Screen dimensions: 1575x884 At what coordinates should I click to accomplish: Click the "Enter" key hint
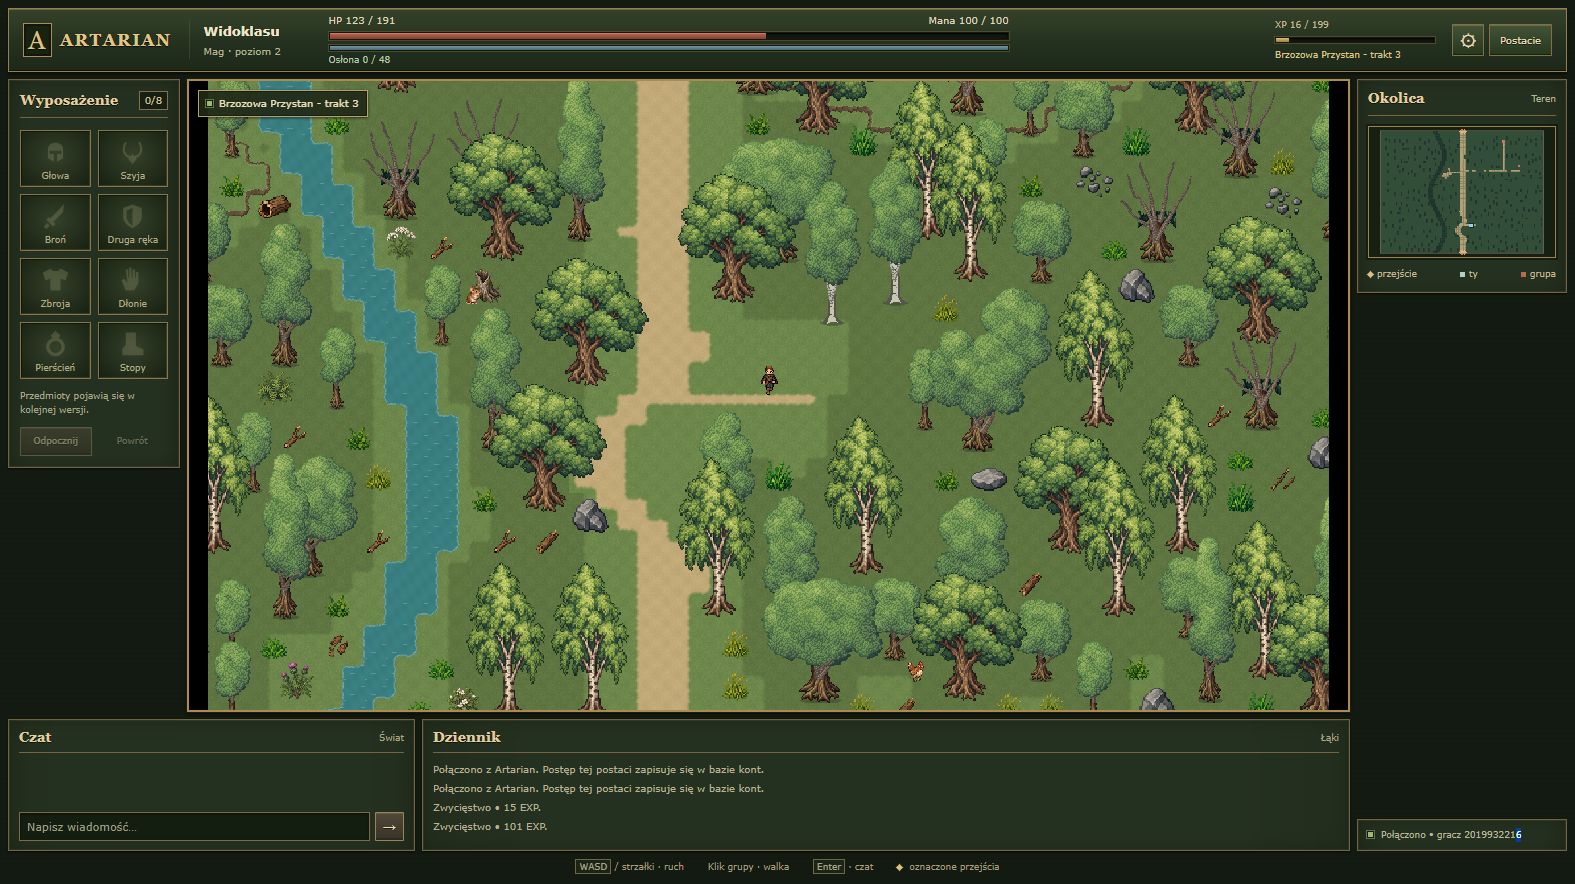click(829, 867)
